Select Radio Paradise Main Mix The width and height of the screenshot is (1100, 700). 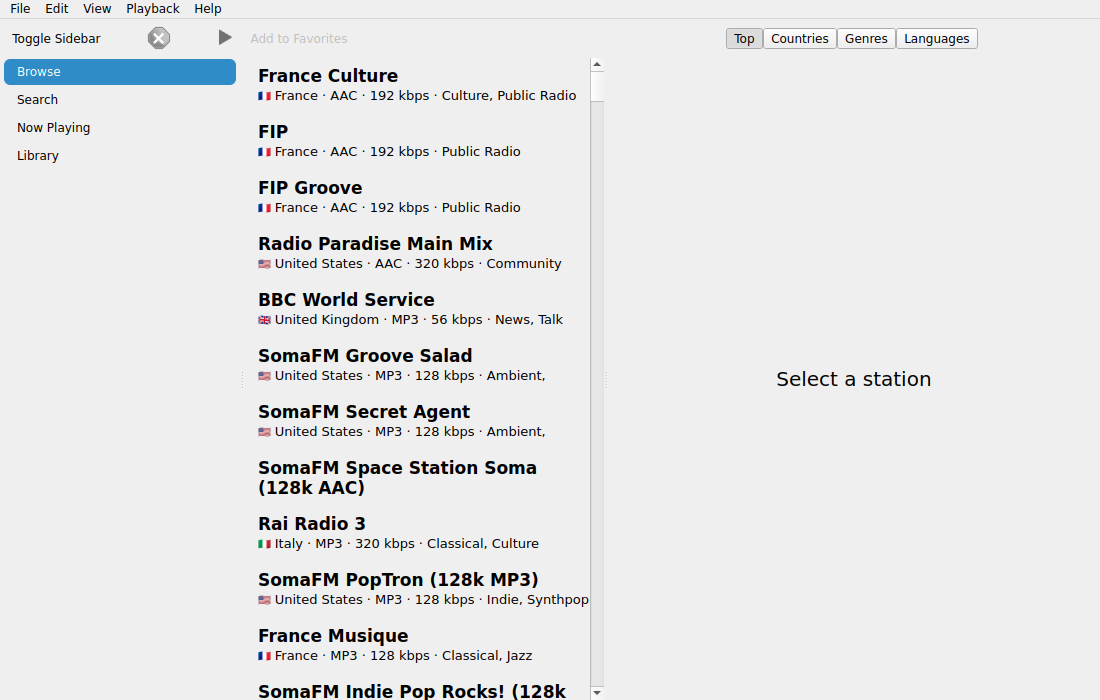422,253
